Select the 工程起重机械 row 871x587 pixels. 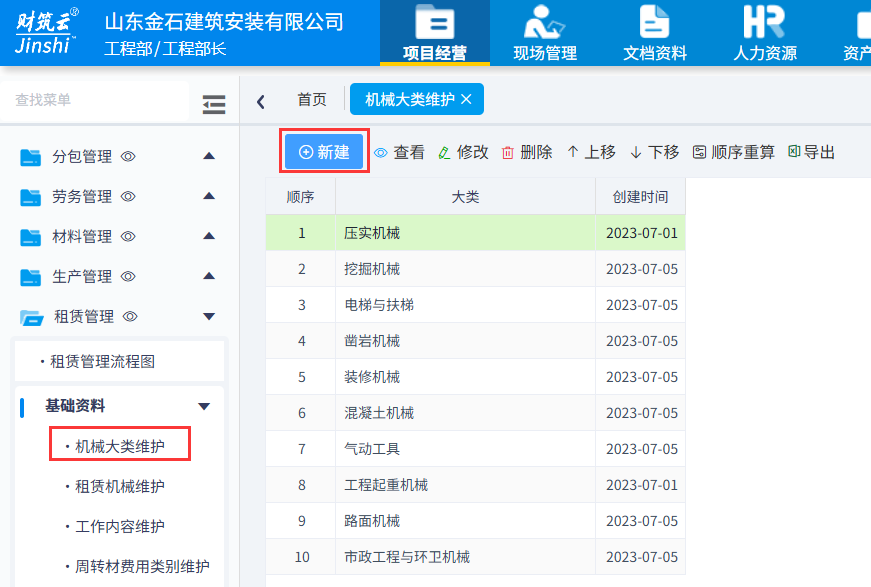(475, 485)
